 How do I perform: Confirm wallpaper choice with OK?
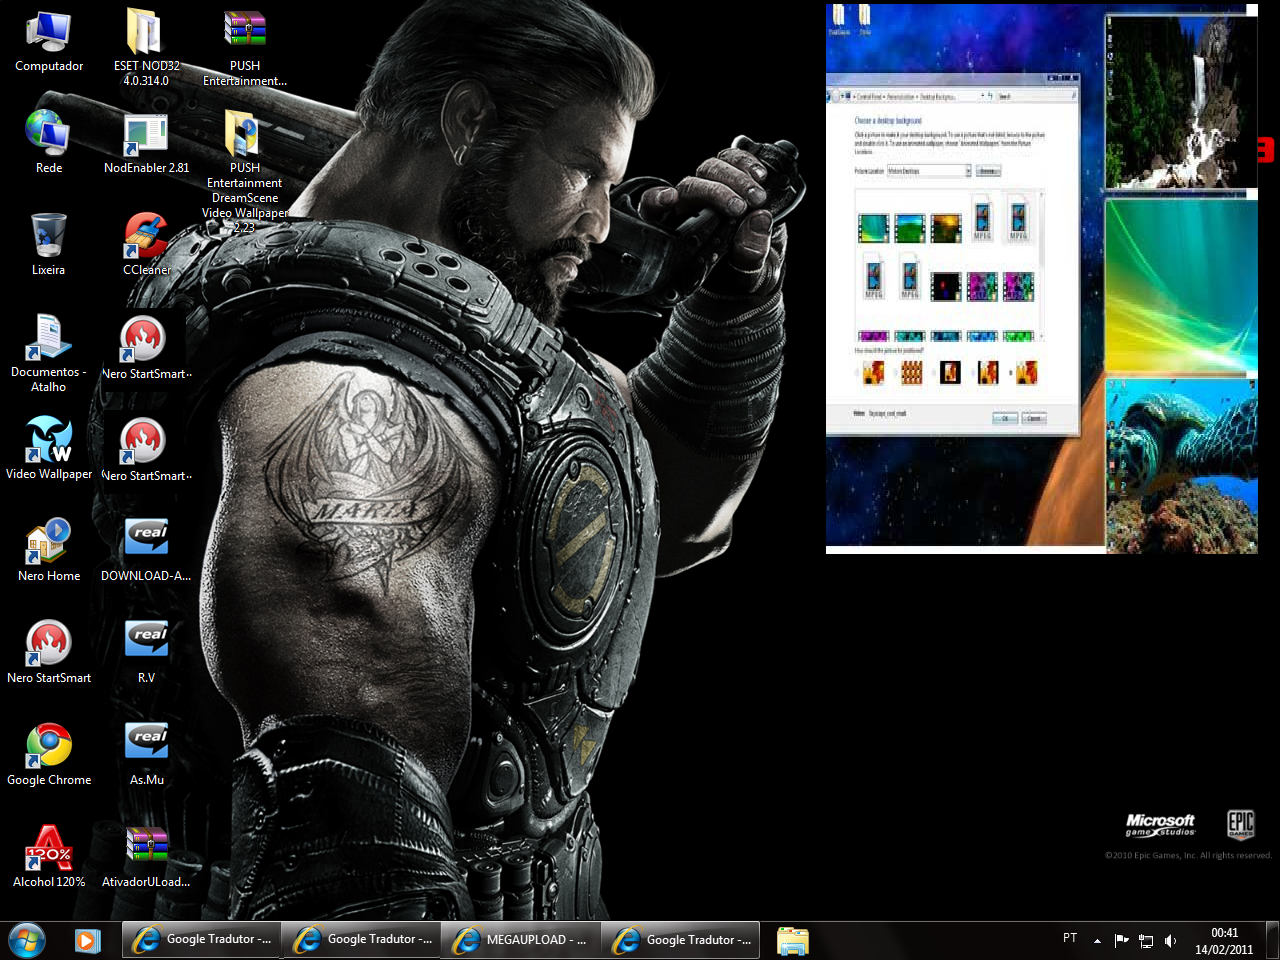click(x=1006, y=419)
